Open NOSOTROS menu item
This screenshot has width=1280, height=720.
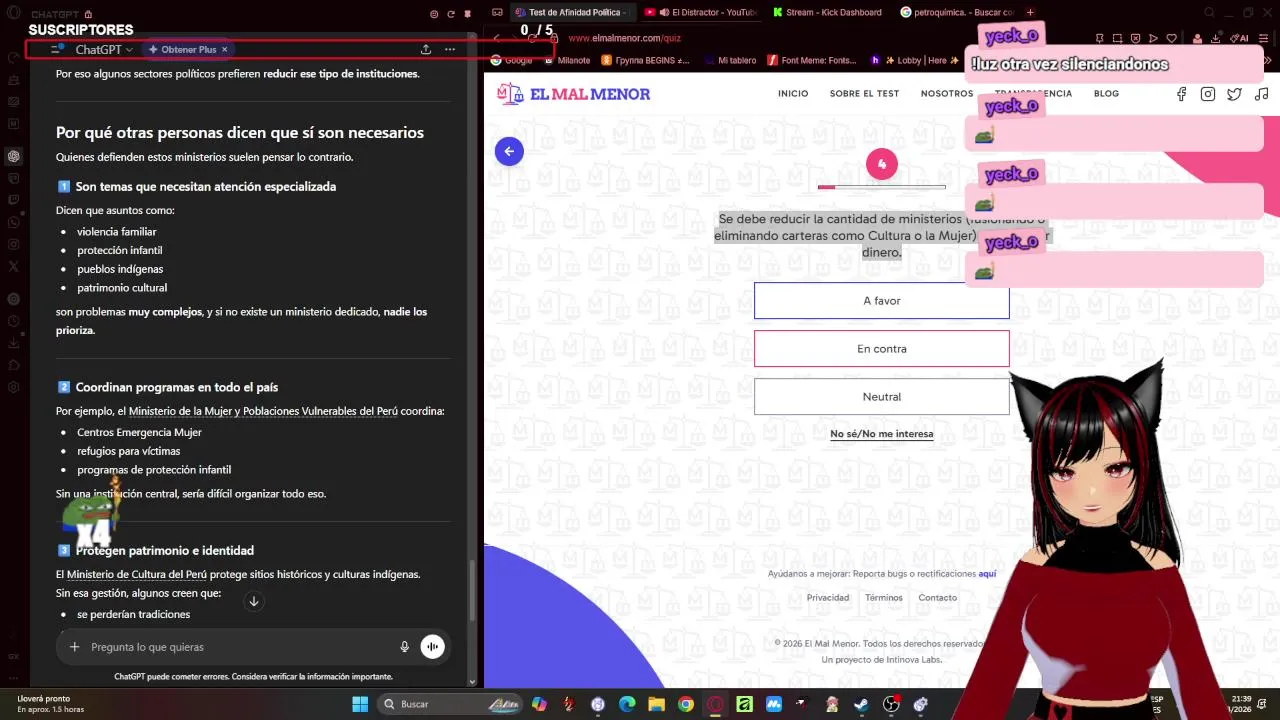tap(947, 94)
